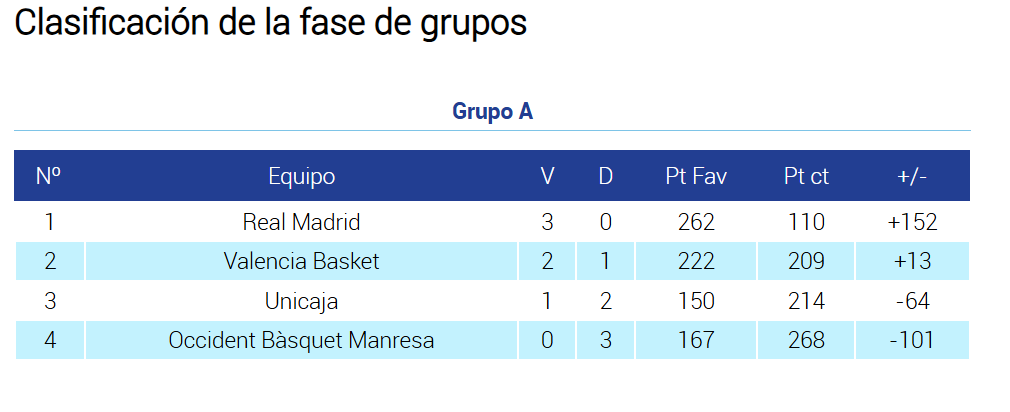Click the +/- column header

912,177
